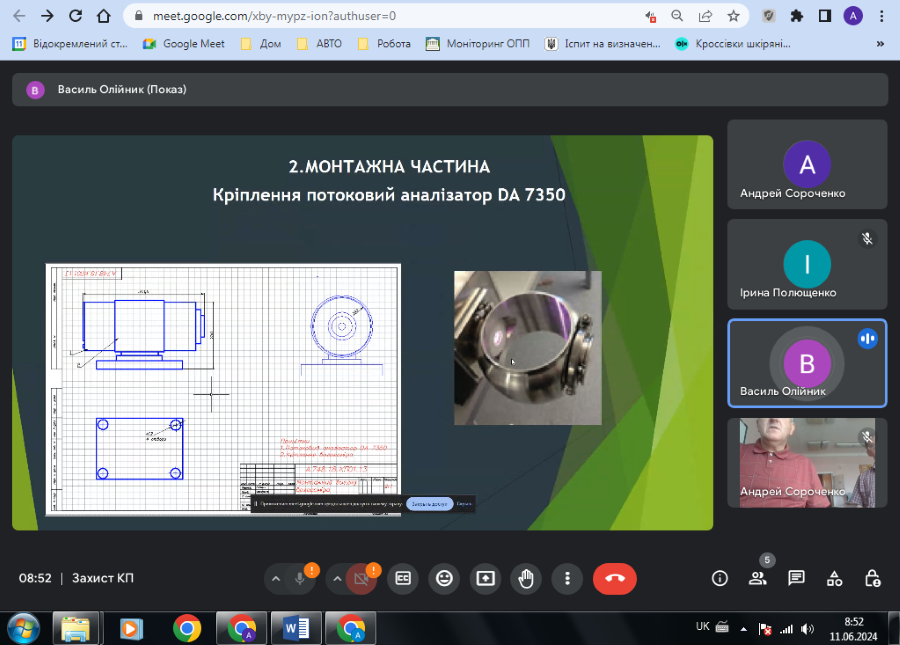Select Ірина Полющенко participant tile
The width and height of the screenshot is (900, 645).
coord(807,264)
